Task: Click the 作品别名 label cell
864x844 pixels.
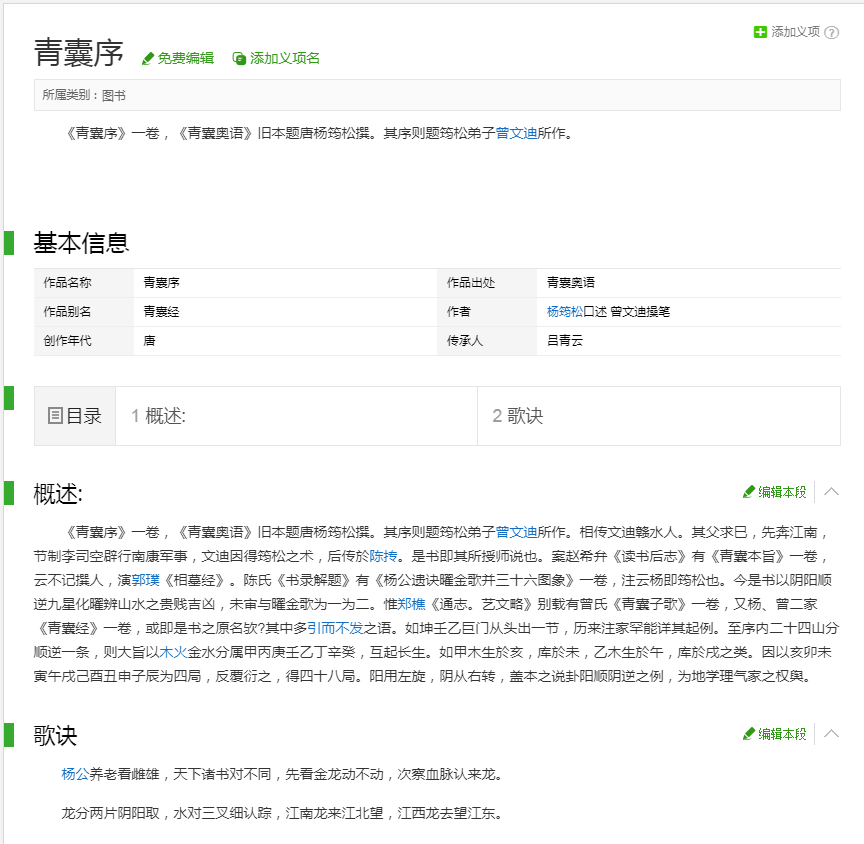Action: click(x=84, y=312)
